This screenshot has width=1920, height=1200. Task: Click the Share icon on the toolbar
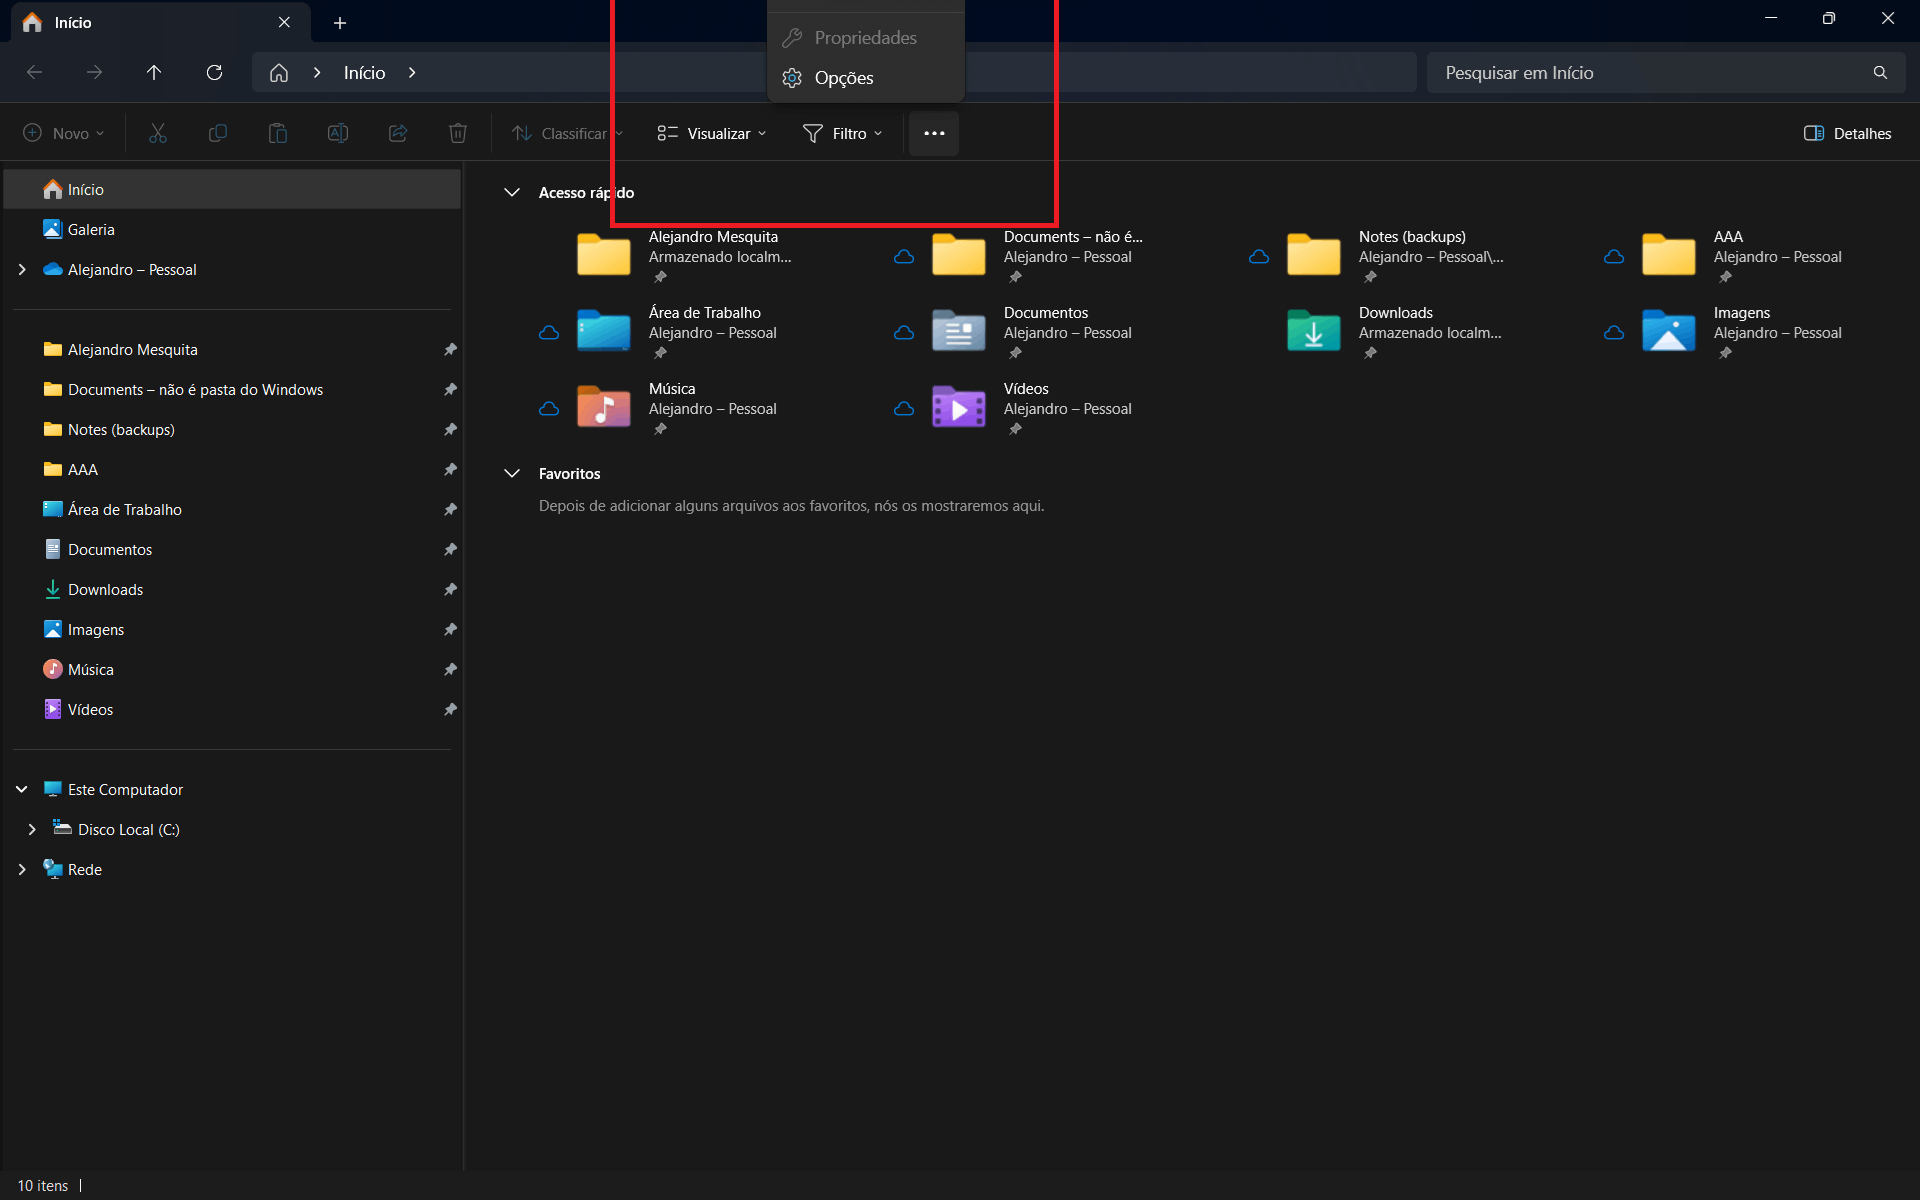coord(397,132)
